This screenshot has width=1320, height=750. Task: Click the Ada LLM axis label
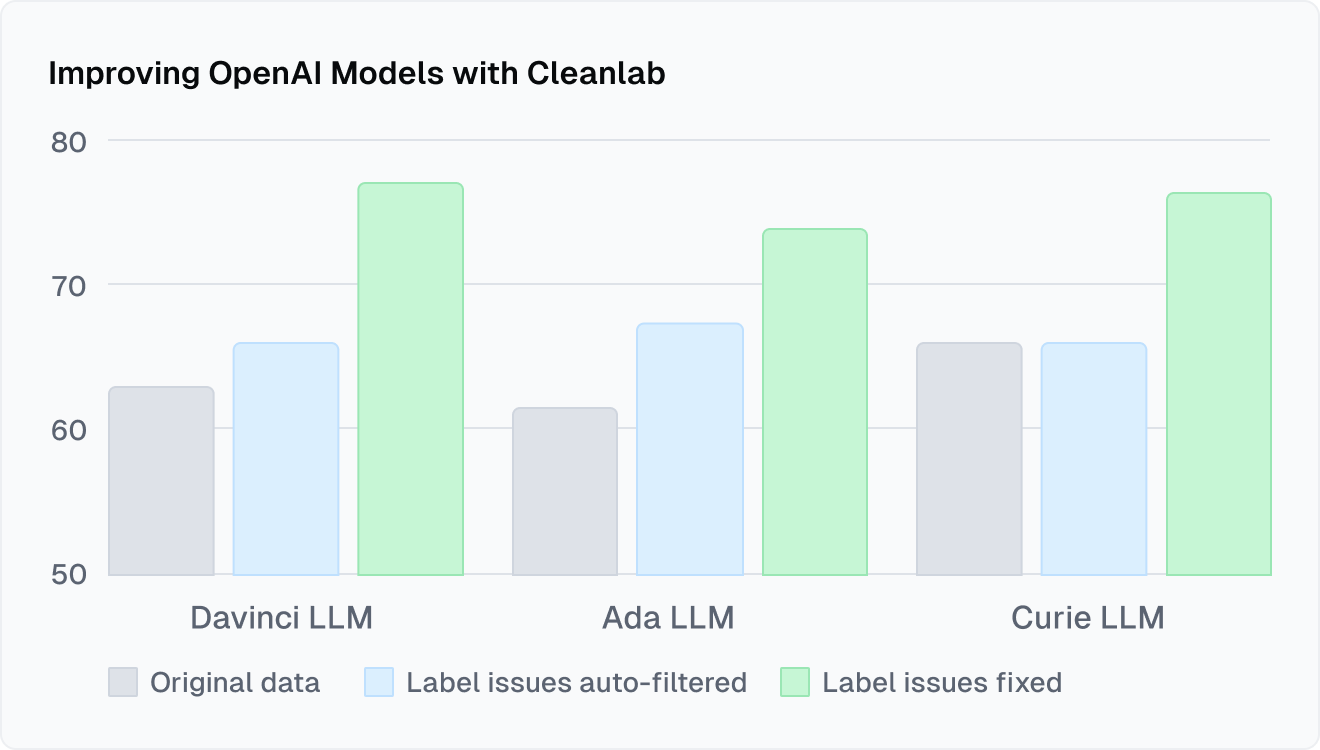point(668,617)
